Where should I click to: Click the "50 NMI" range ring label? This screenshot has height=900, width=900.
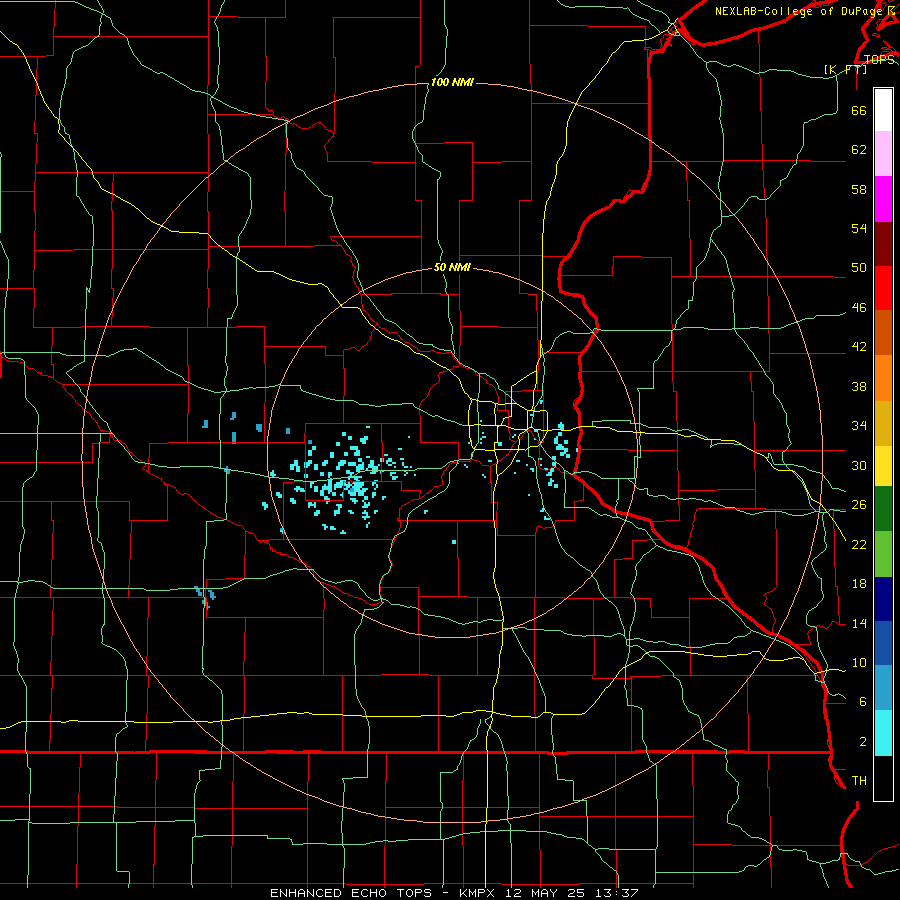tap(452, 267)
